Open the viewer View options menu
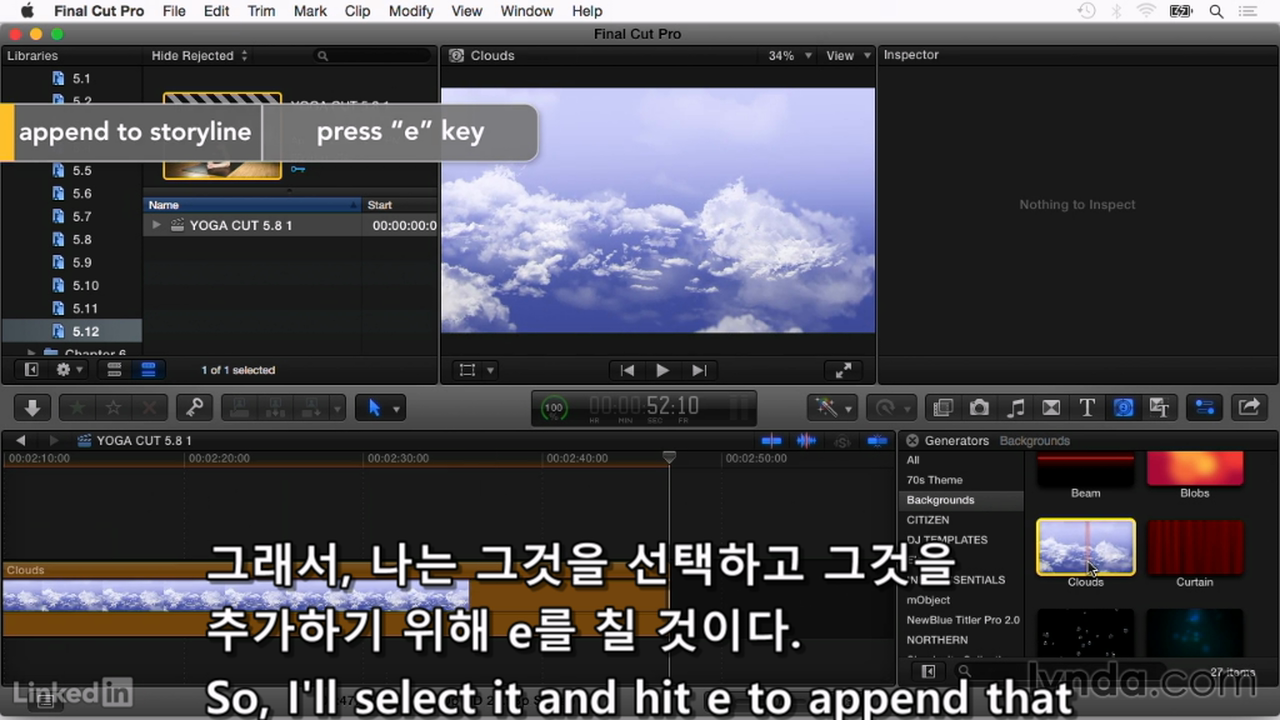 846,56
